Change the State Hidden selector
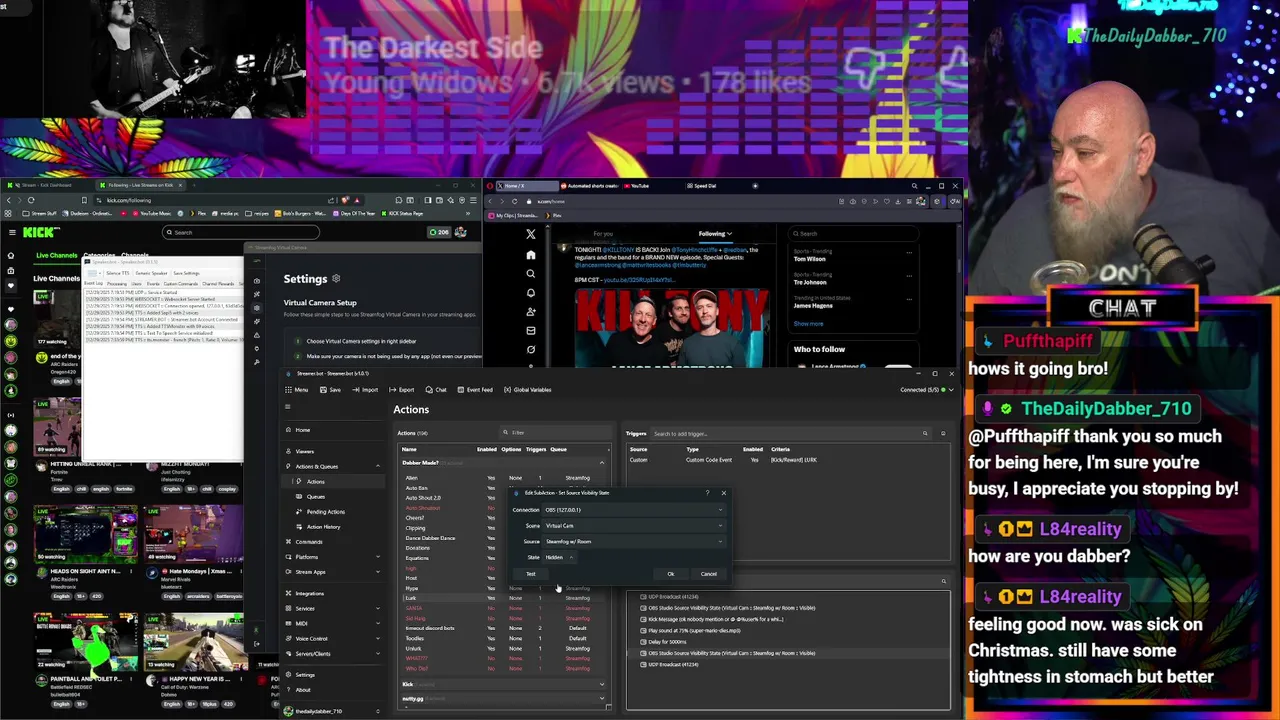 tap(558, 557)
